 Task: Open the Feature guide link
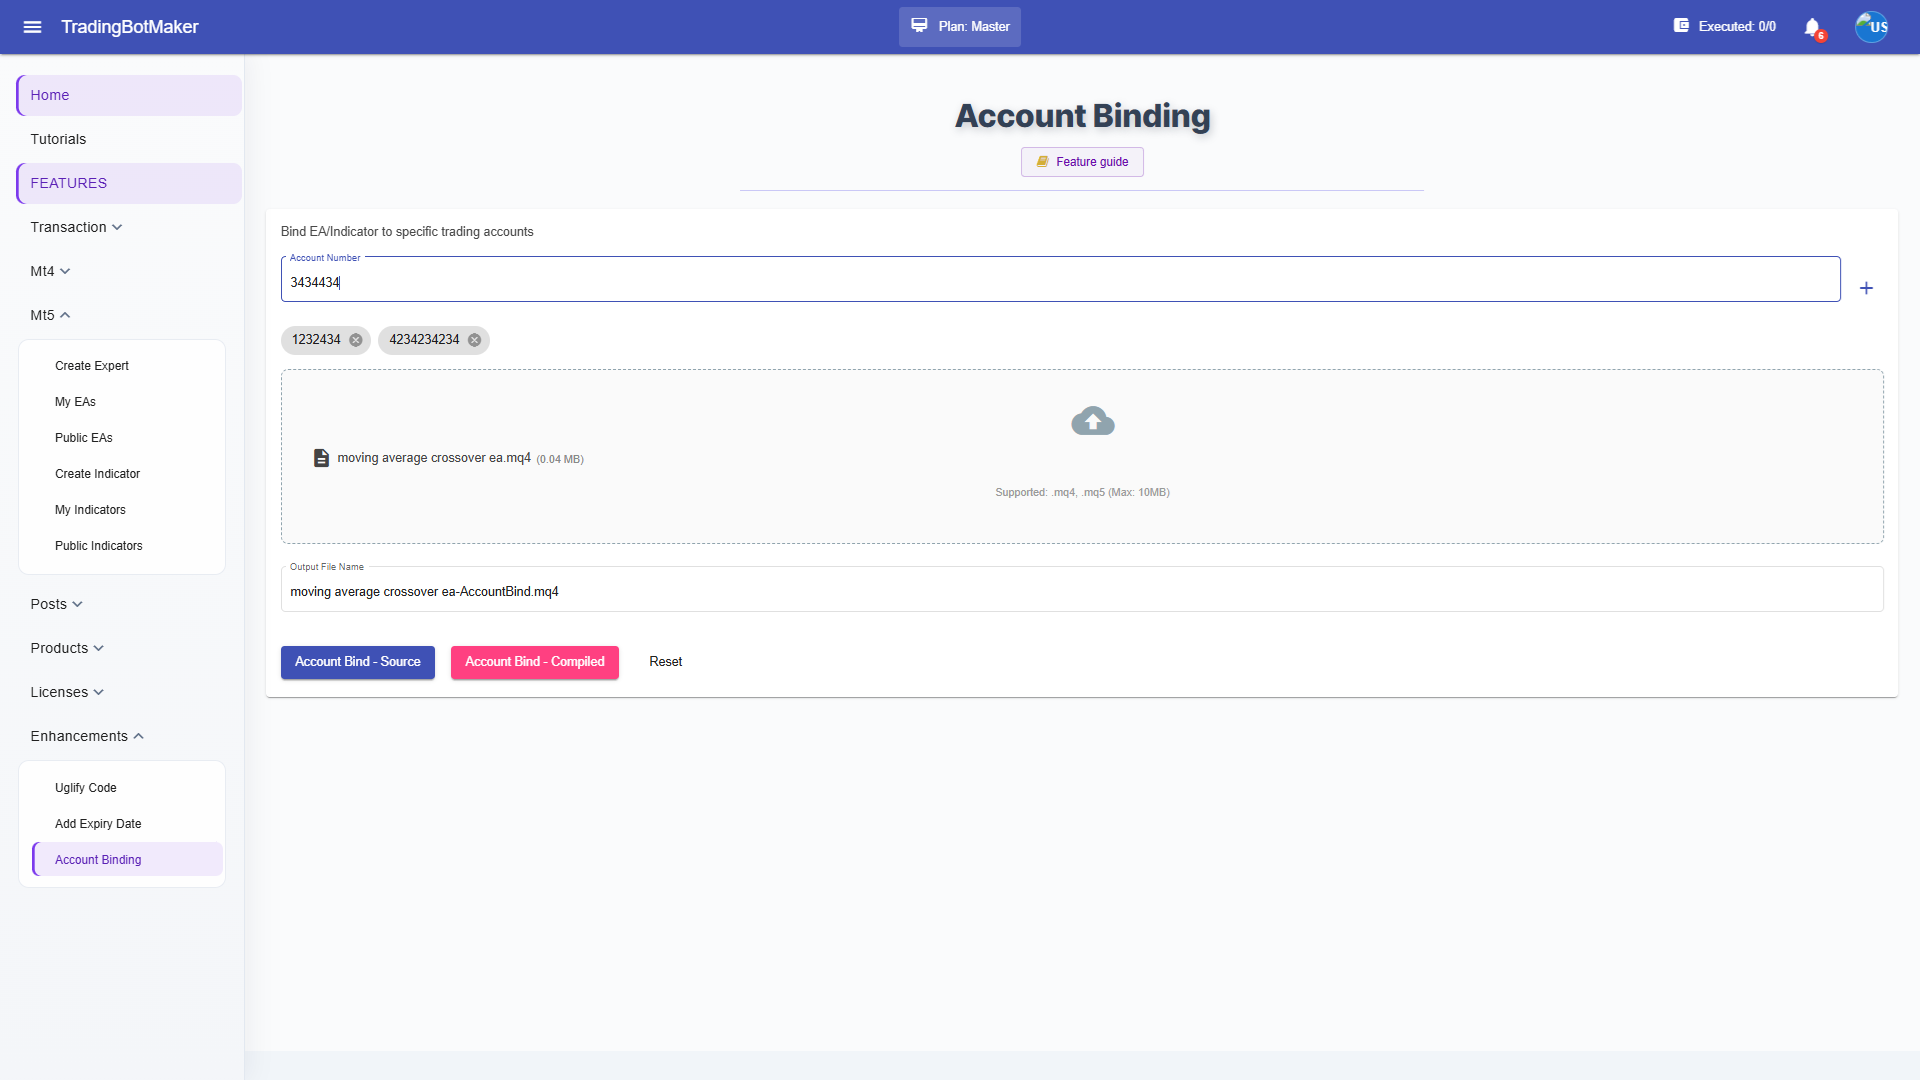tap(1082, 162)
